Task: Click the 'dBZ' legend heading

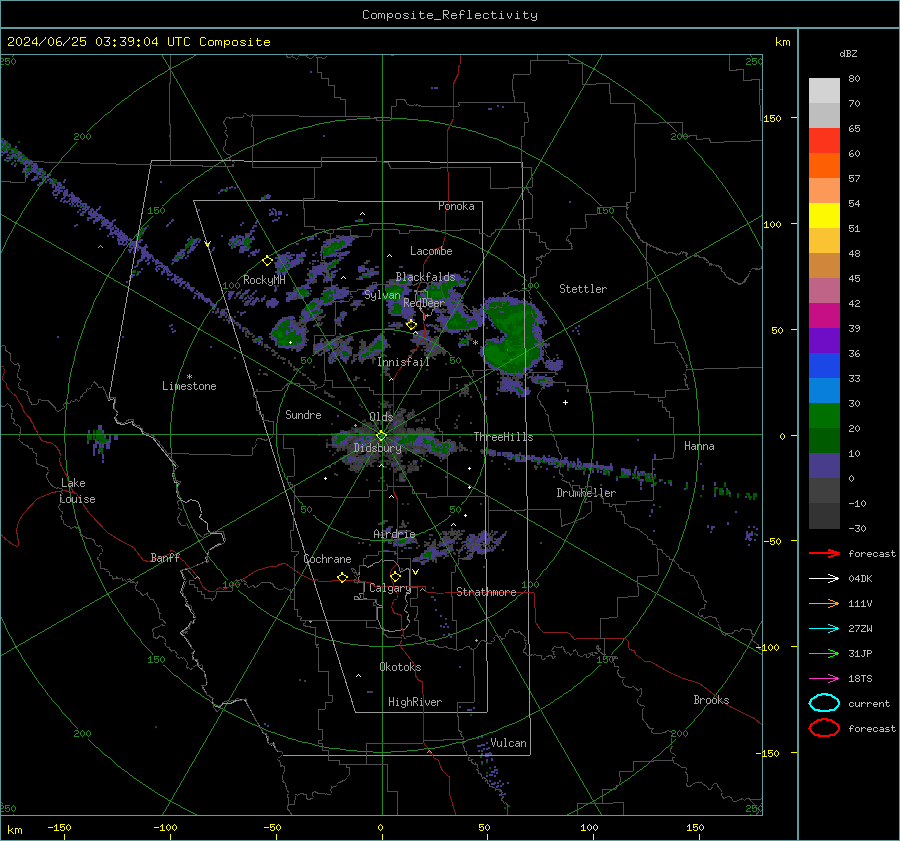Action: [848, 53]
